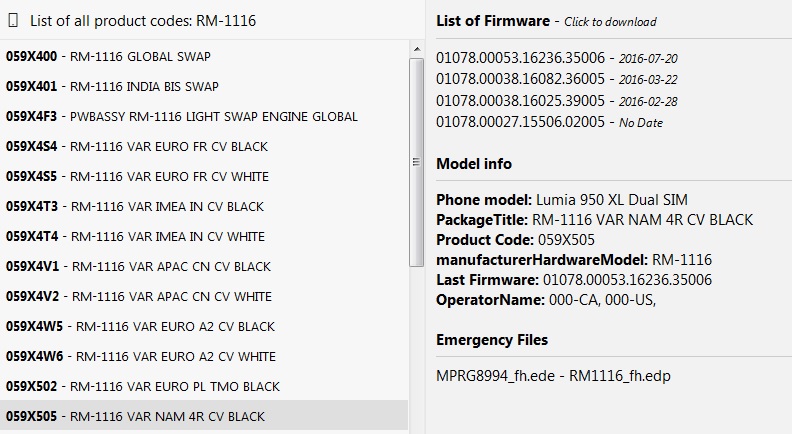This screenshot has width=792, height=434.
Task: Select 059X4S5 VAR EURO FR CV WHITE
Action: coord(204,176)
